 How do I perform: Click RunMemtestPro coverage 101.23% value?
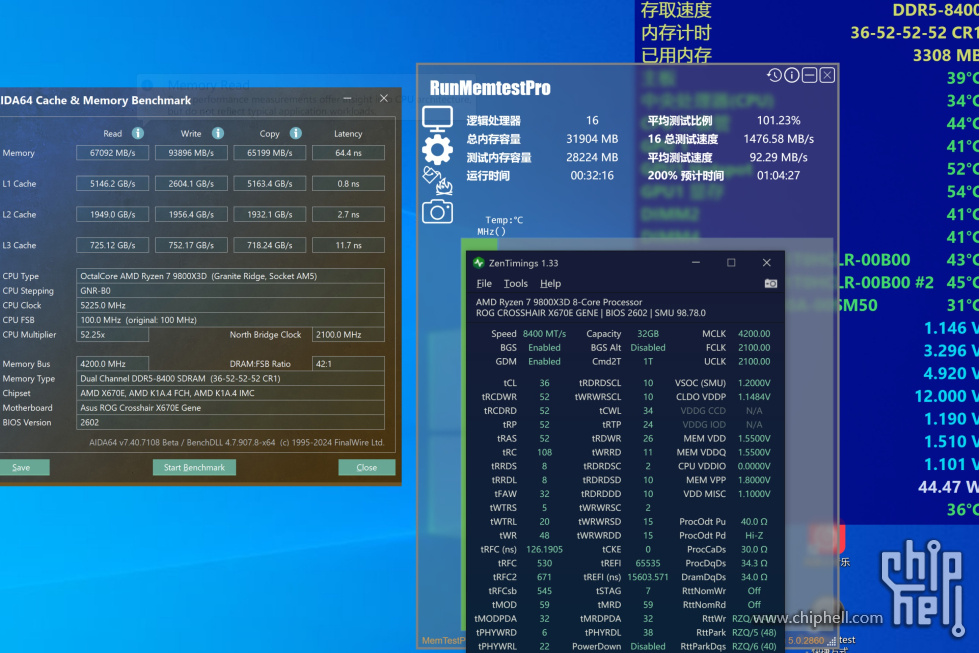pyautogui.click(x=779, y=120)
